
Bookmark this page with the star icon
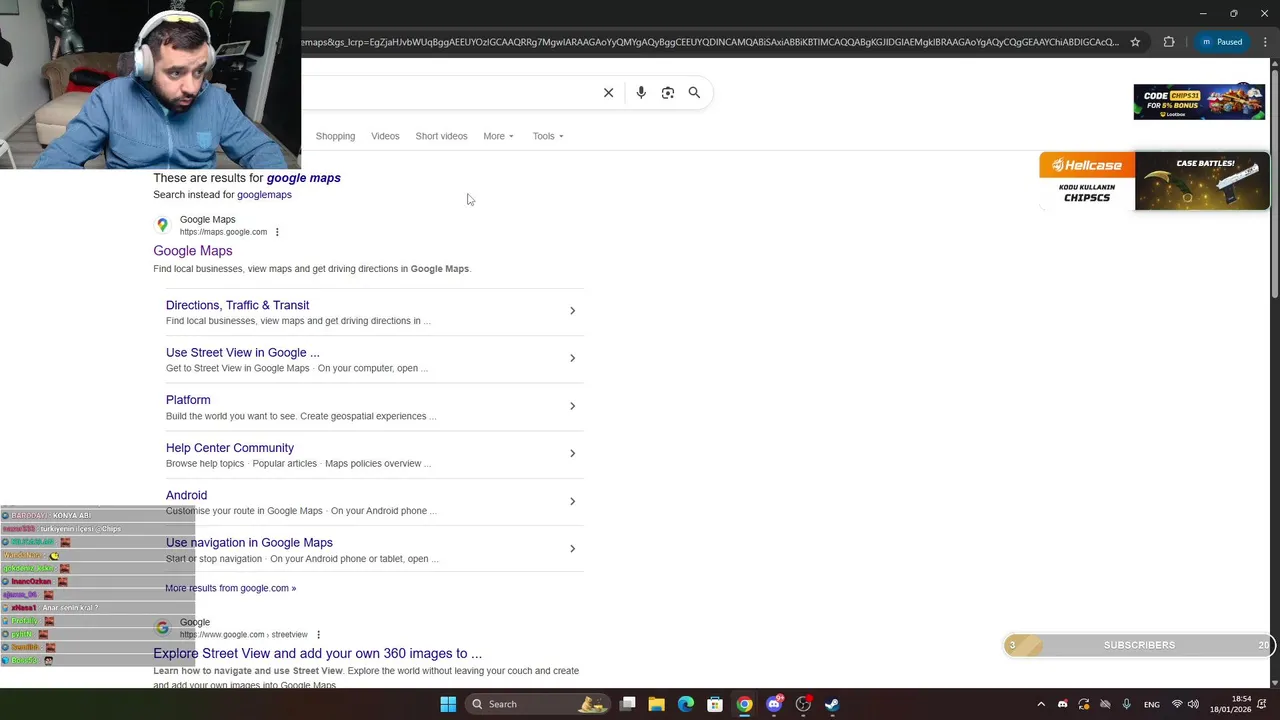1135,42
